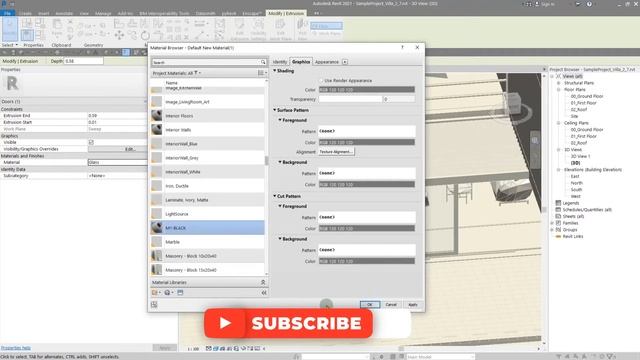
Task: Open the File ribbon tab
Action: click(x=7, y=13)
